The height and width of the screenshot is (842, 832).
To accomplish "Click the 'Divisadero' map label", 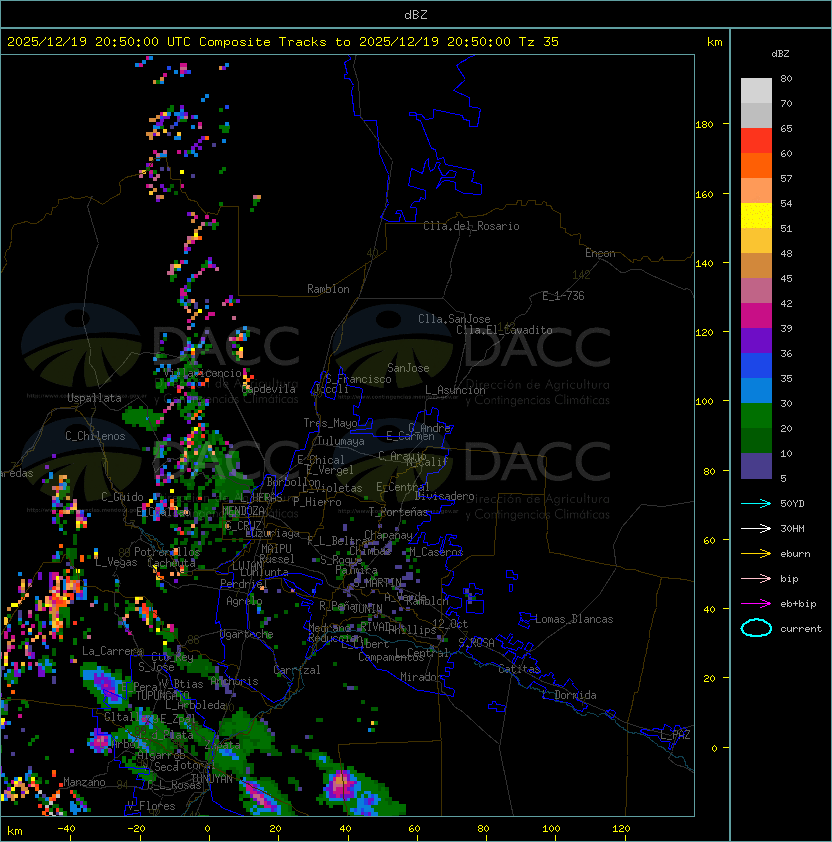I will (445, 496).
